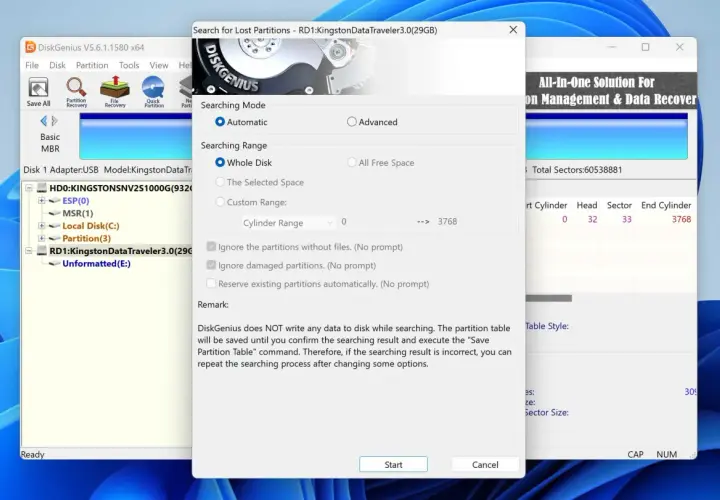
Task: Click the DiskGenius app logo in title bar
Action: pos(30,47)
